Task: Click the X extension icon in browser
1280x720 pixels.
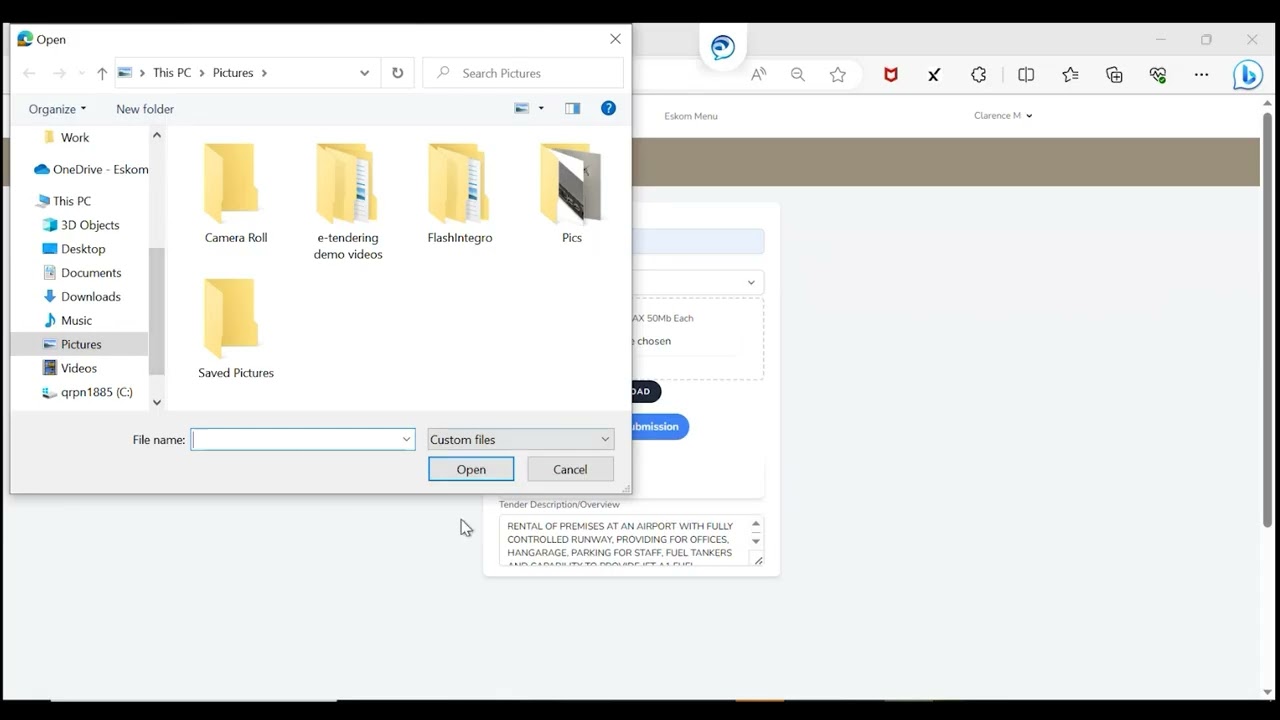Action: click(x=934, y=75)
